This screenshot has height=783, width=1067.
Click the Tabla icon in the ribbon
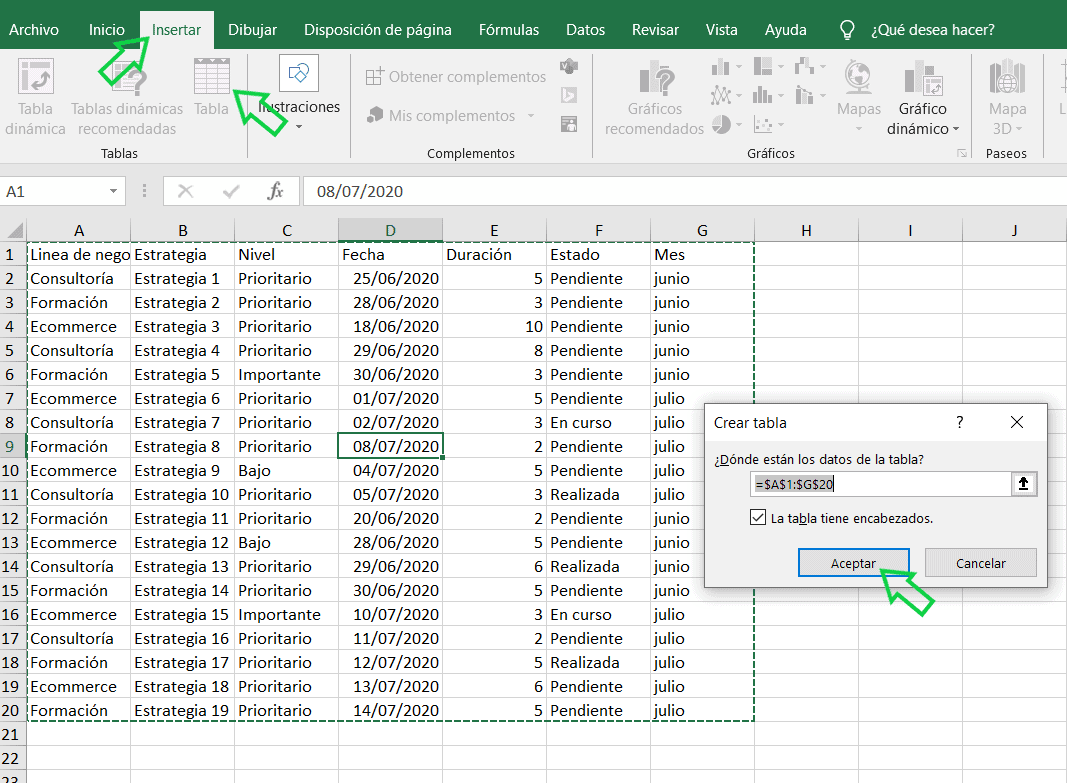(x=212, y=76)
